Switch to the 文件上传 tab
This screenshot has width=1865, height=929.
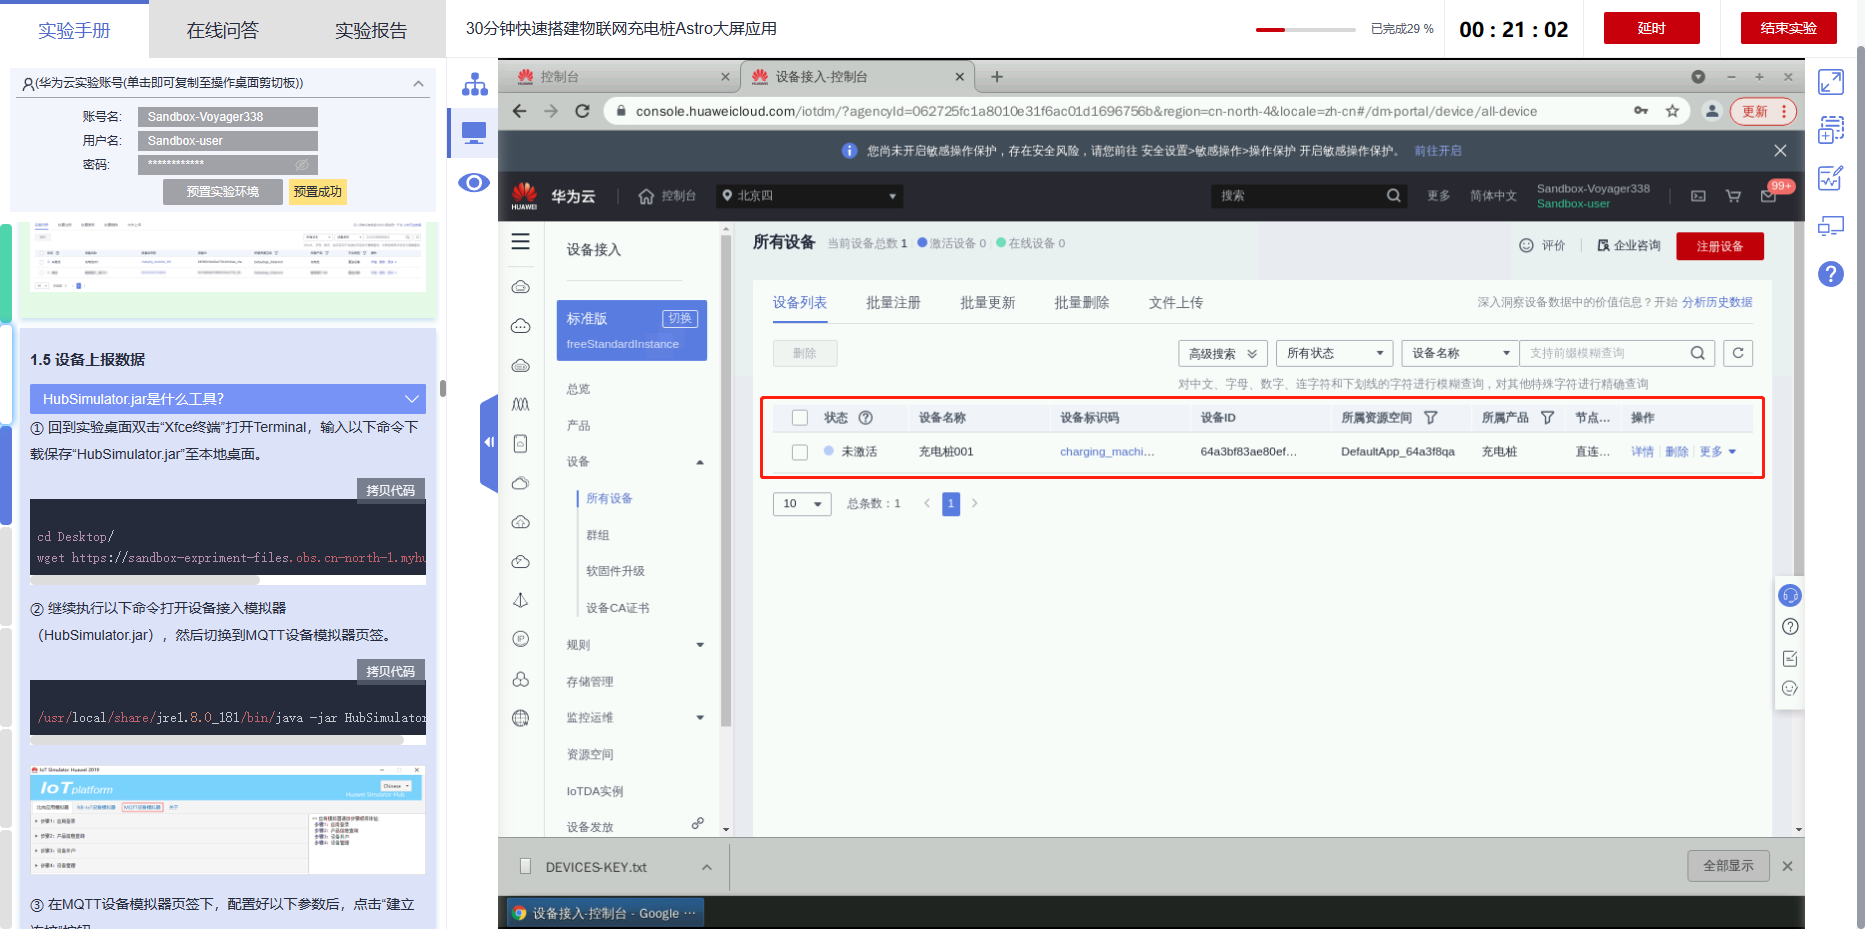tap(1176, 303)
